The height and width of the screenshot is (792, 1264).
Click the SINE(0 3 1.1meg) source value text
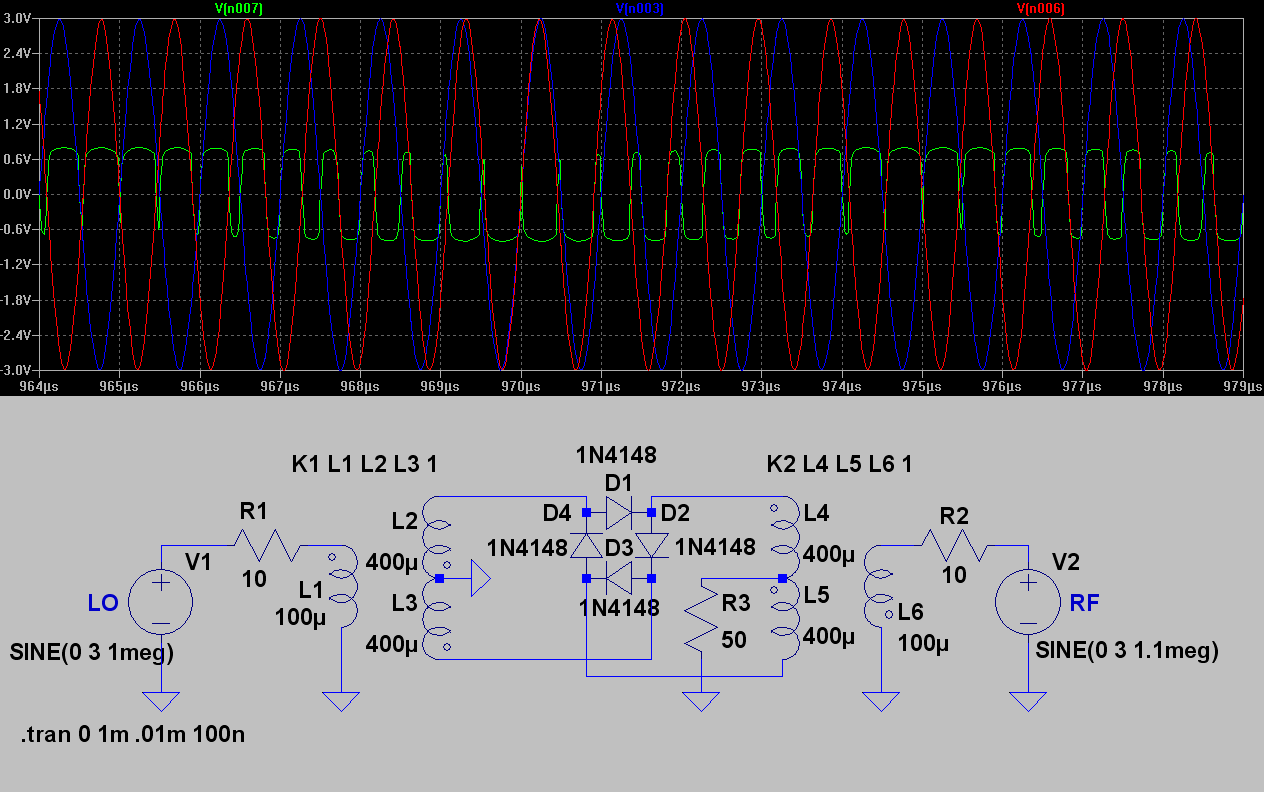[1127, 652]
